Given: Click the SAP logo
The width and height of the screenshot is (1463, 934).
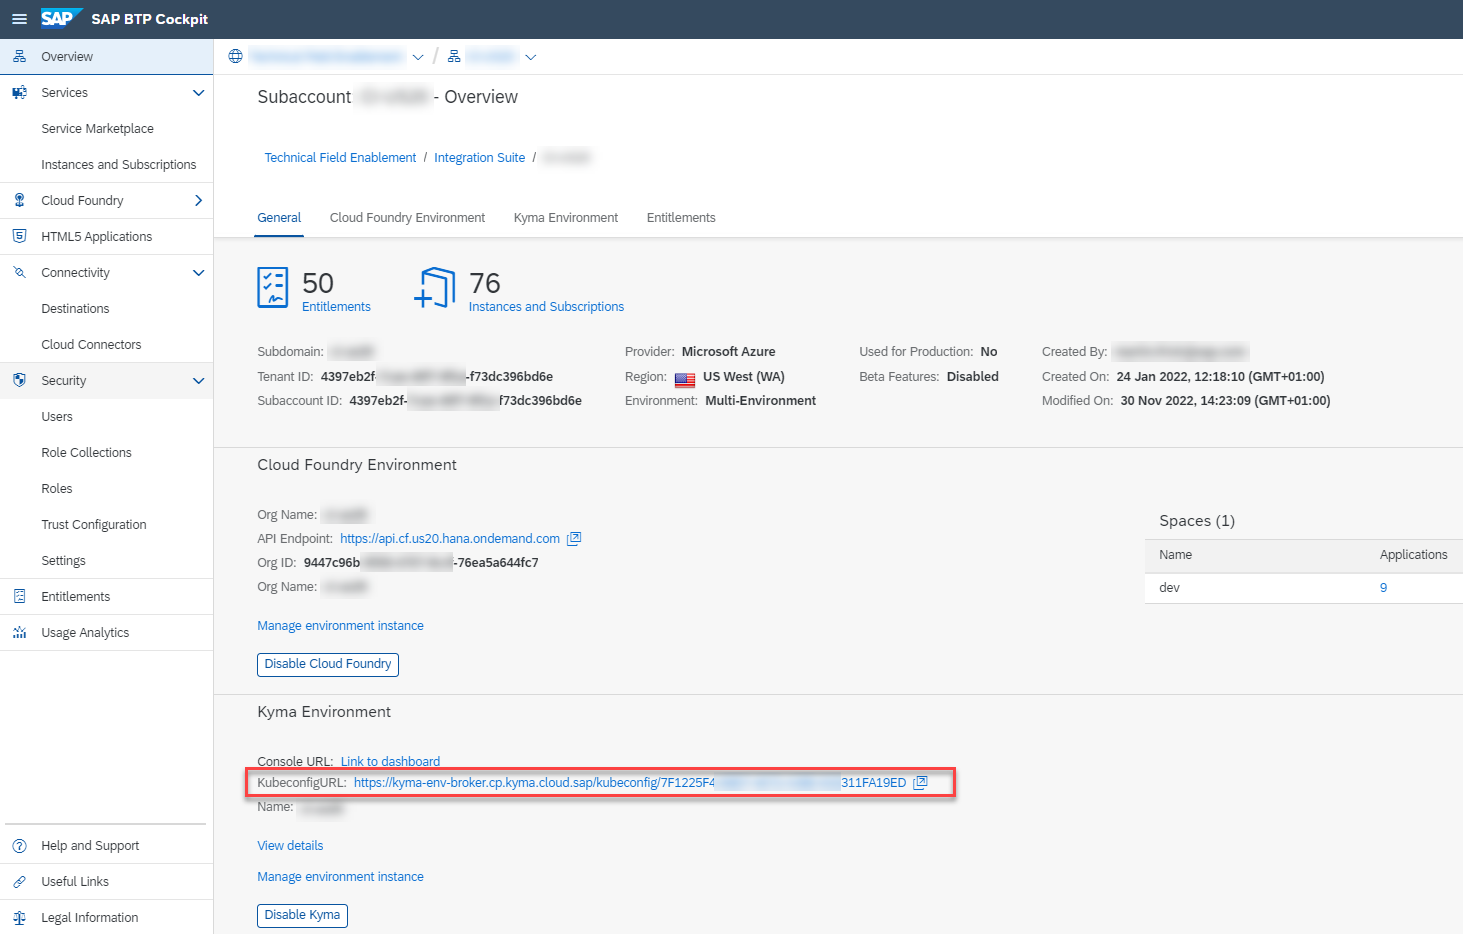Looking at the screenshot, I should click(x=61, y=18).
